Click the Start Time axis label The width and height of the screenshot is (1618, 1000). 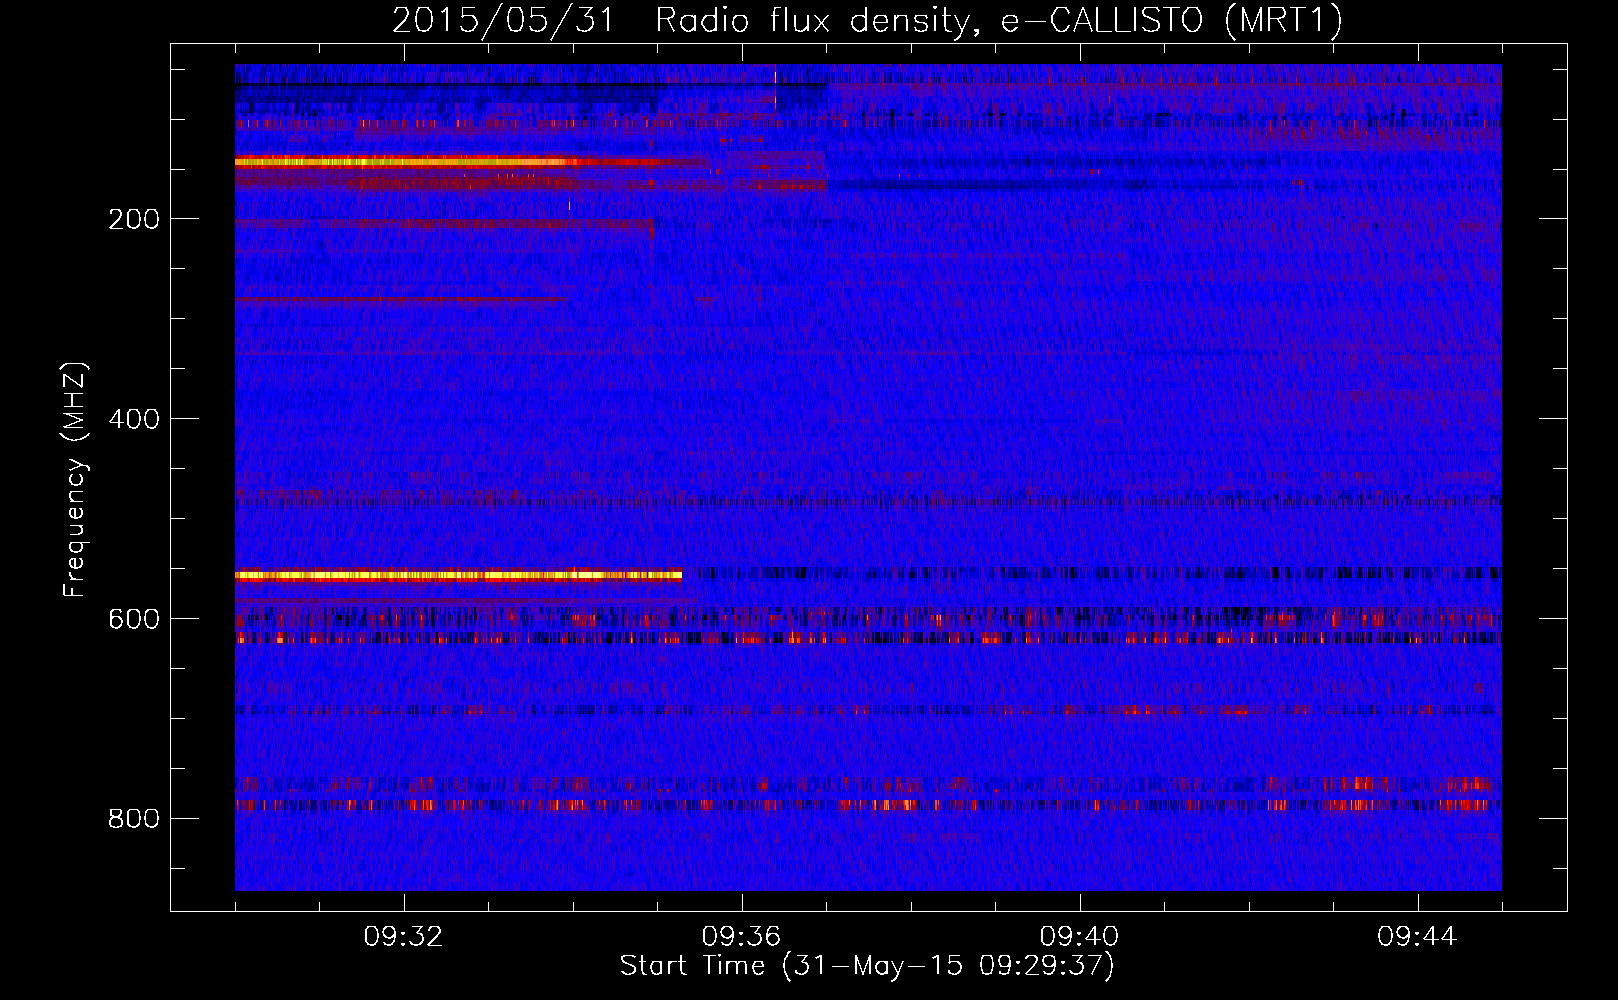coord(866,966)
